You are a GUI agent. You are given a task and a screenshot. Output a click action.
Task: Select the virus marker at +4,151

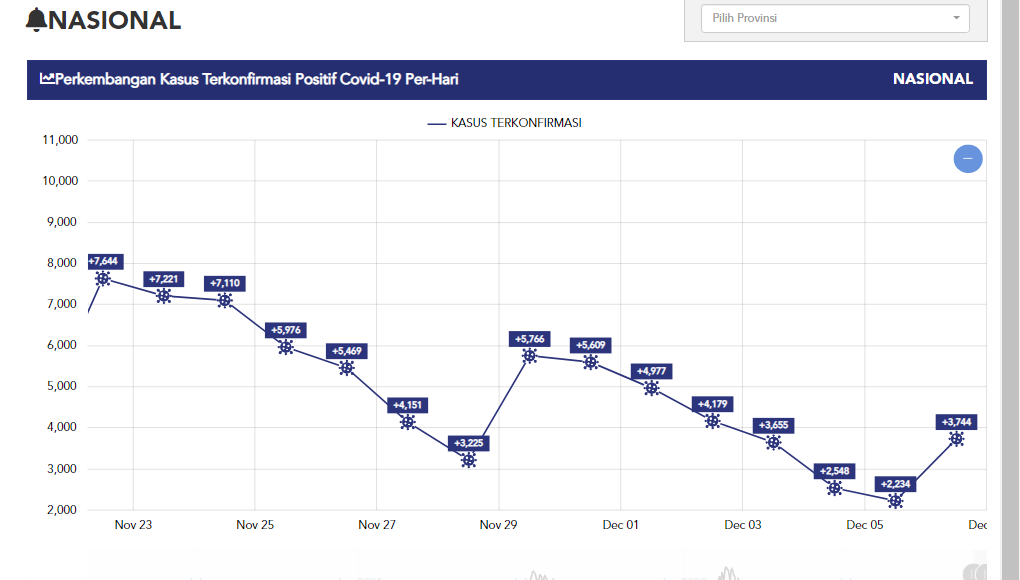407,422
